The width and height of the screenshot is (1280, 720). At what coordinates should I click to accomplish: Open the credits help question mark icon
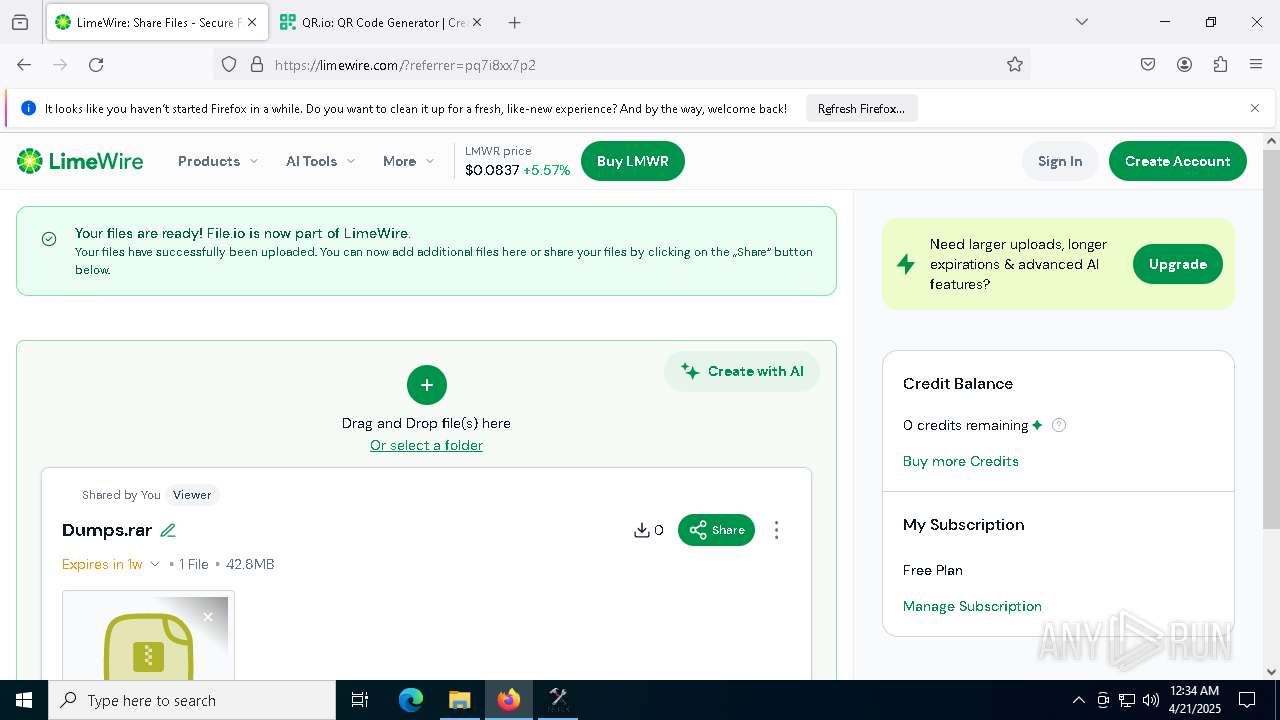pos(1059,425)
